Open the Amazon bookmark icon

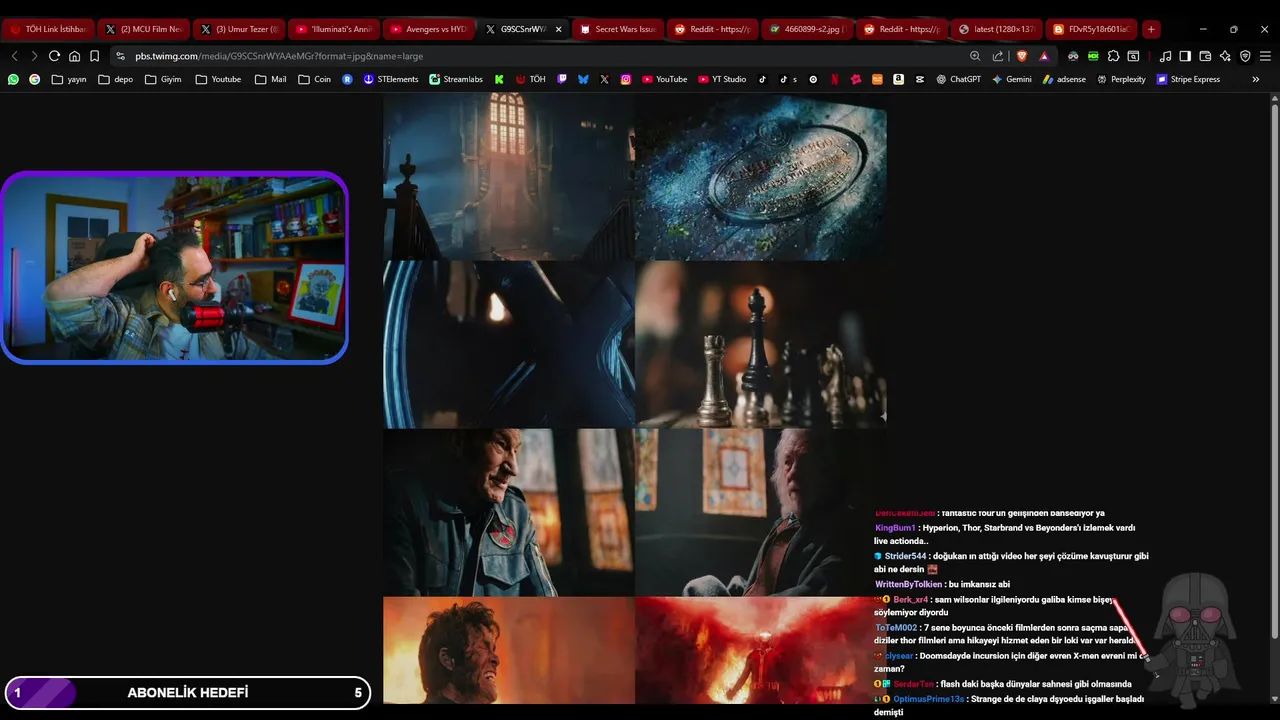tap(899, 79)
